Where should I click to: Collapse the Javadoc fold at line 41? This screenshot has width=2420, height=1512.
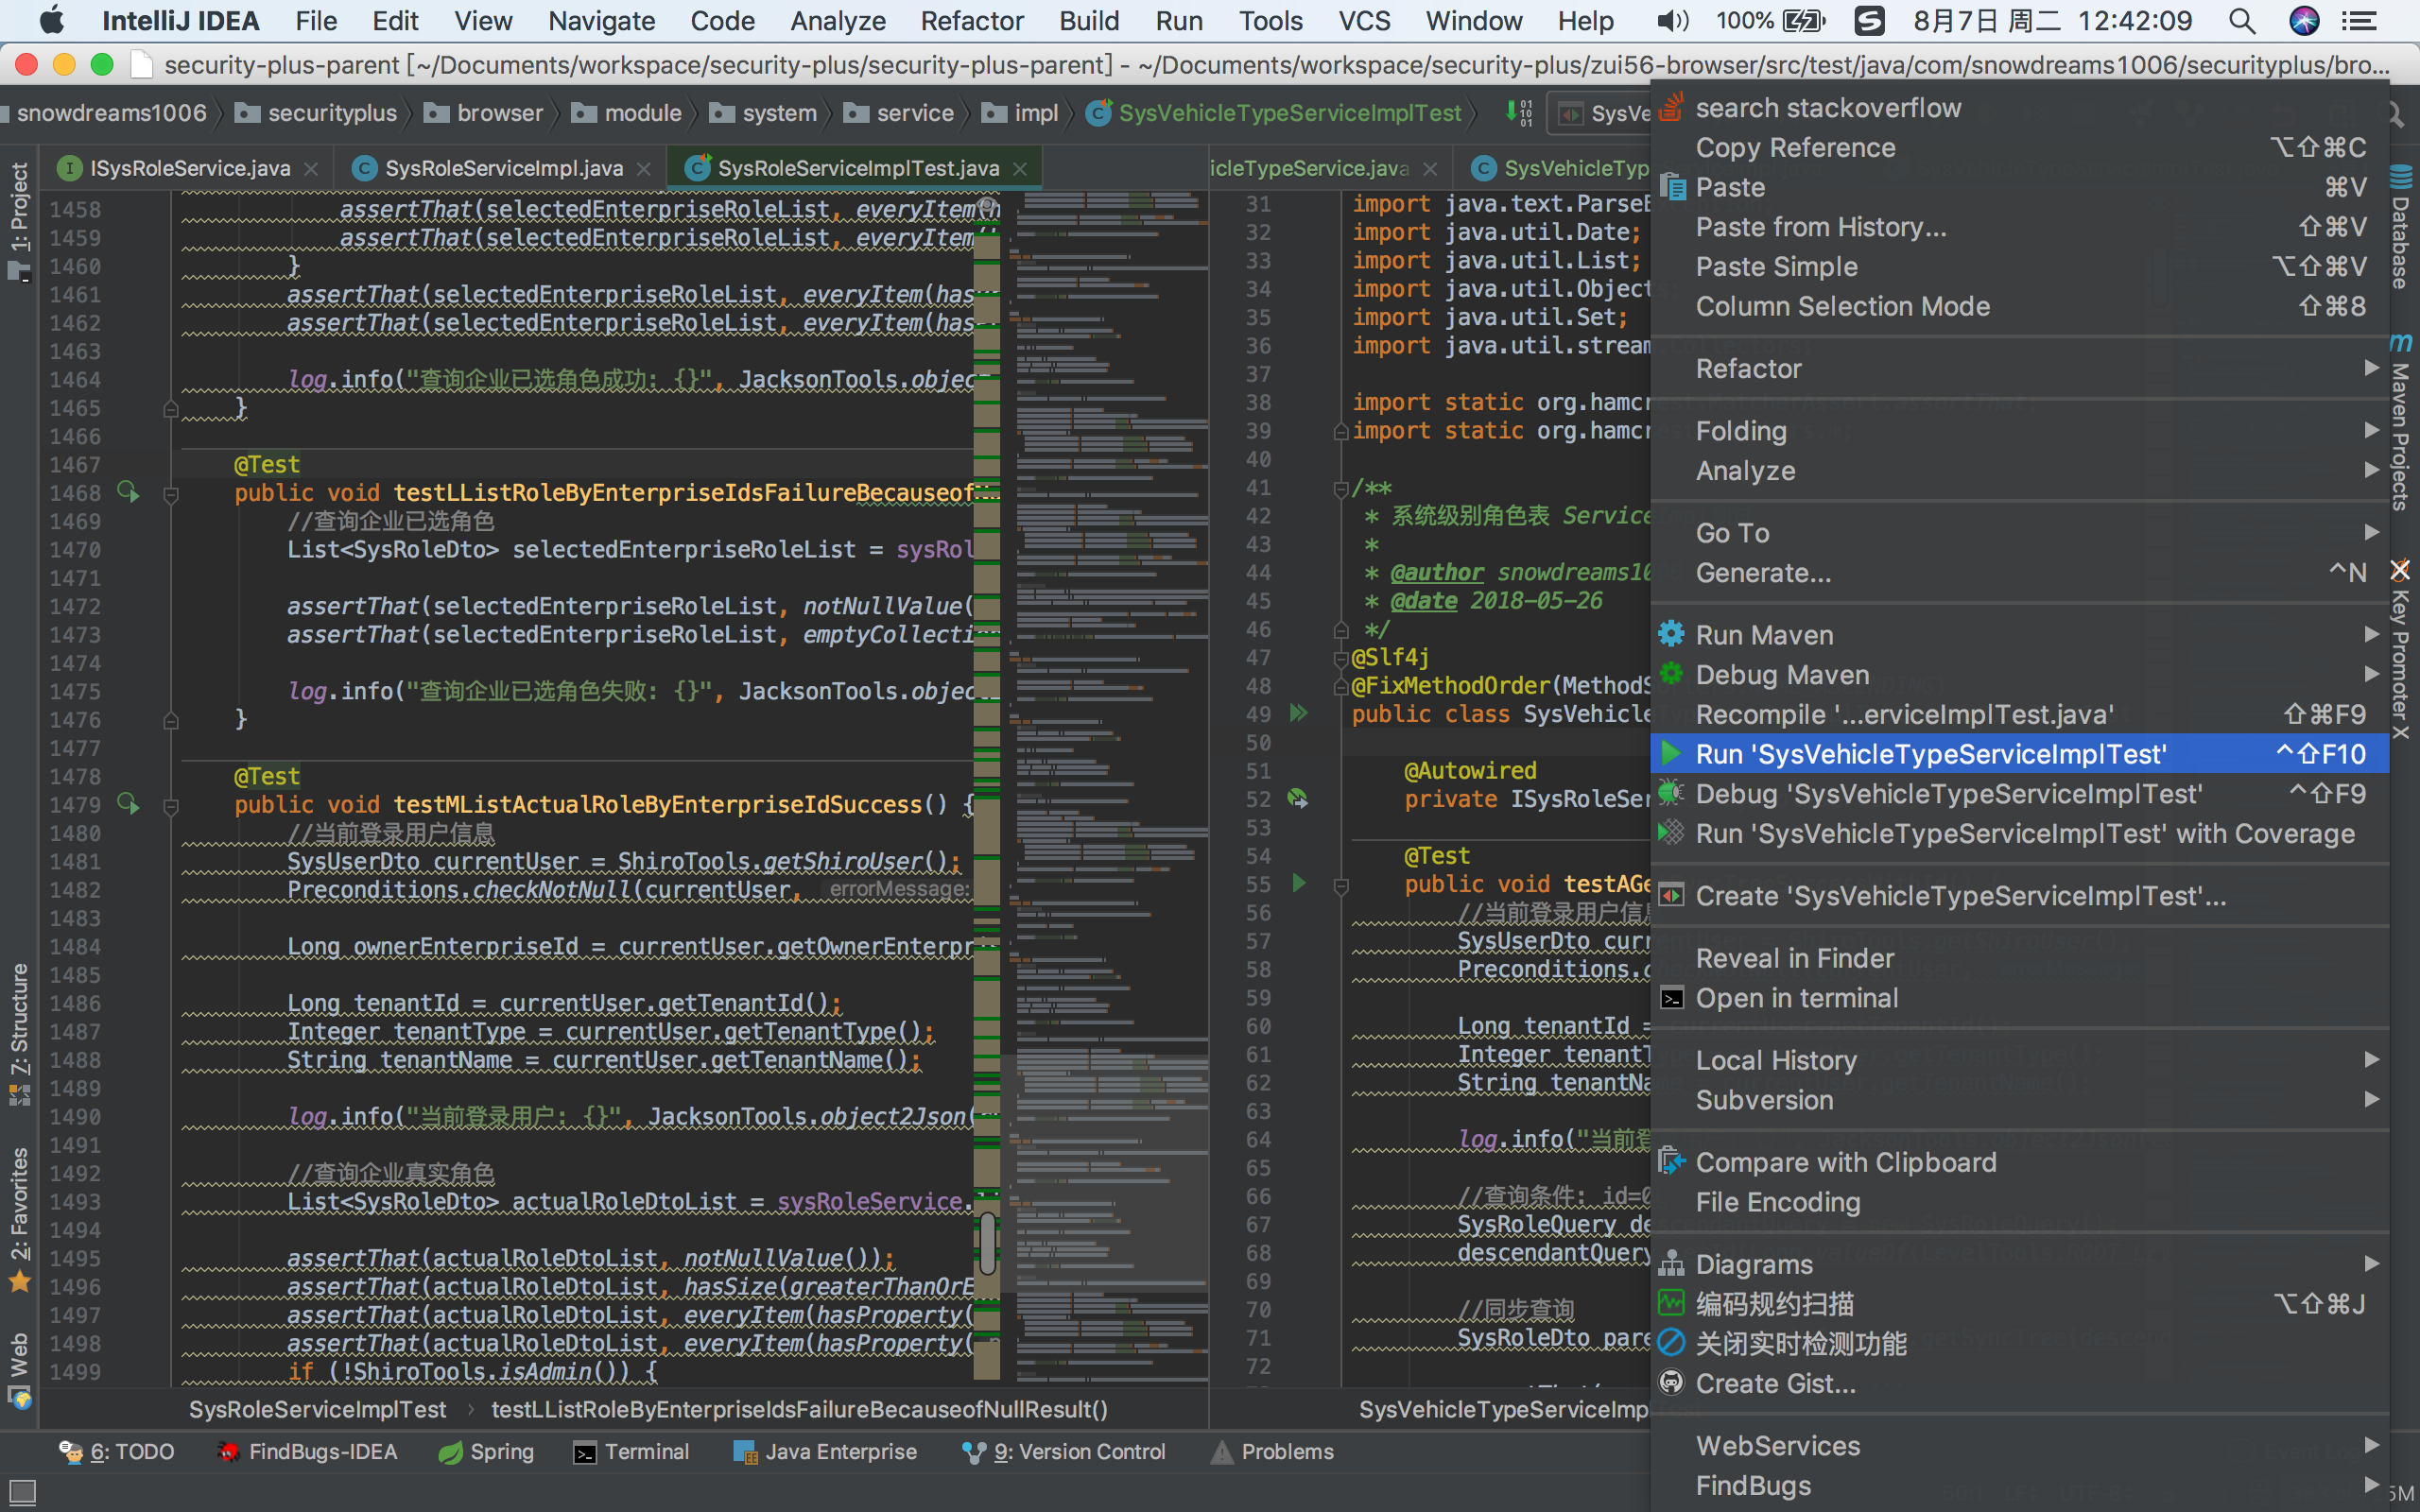click(x=1341, y=488)
